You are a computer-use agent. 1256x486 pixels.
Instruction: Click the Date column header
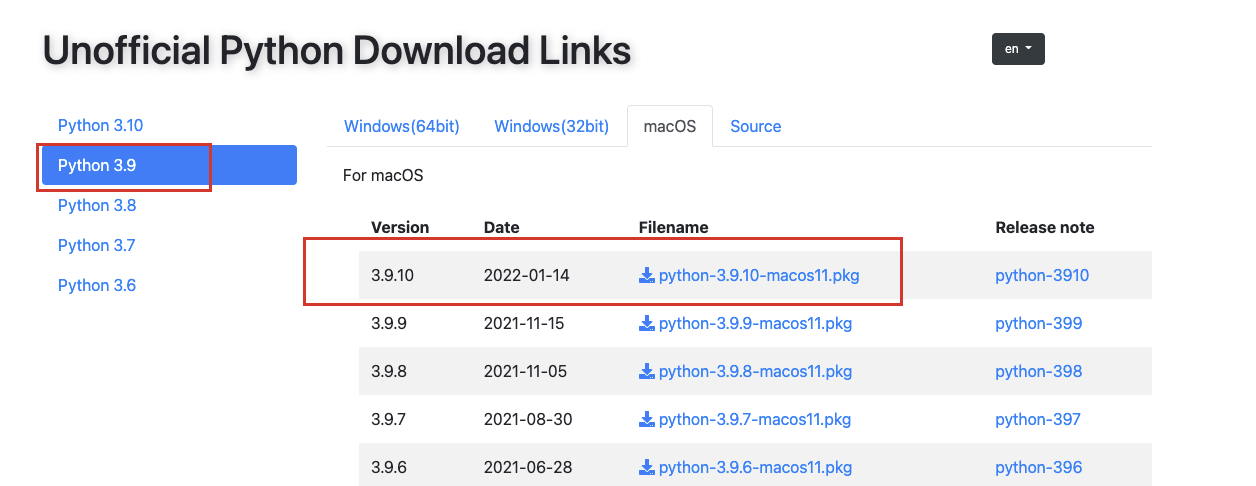[501, 227]
